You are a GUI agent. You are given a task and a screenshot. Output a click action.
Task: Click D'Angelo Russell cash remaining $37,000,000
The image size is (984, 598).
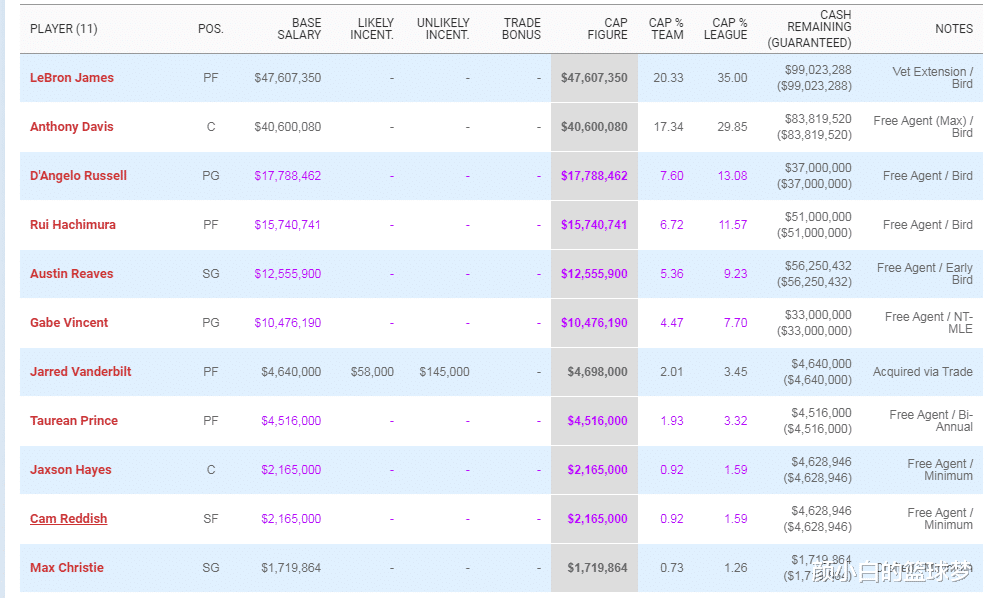tap(818, 168)
